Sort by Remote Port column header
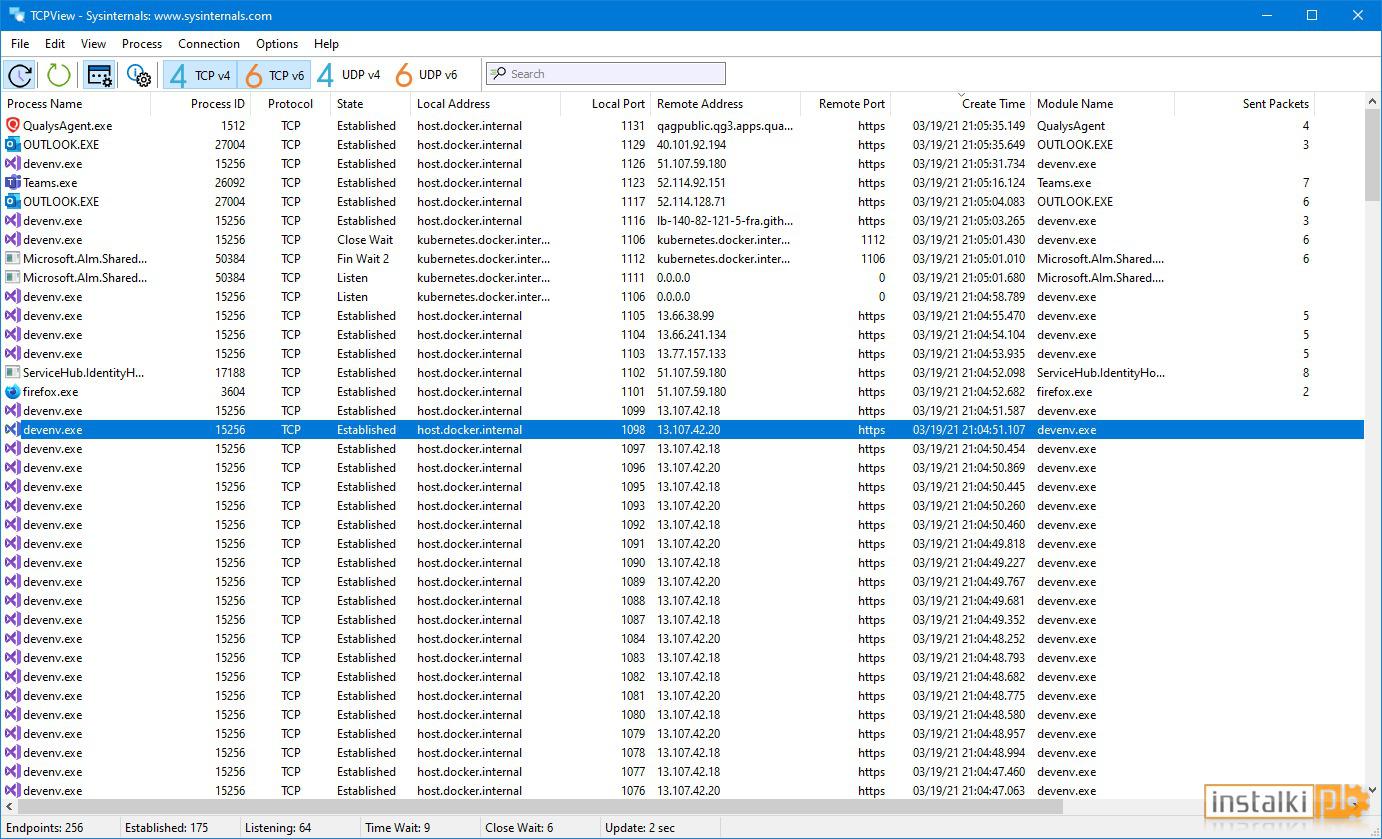The width and height of the screenshot is (1382, 839). 845,104
